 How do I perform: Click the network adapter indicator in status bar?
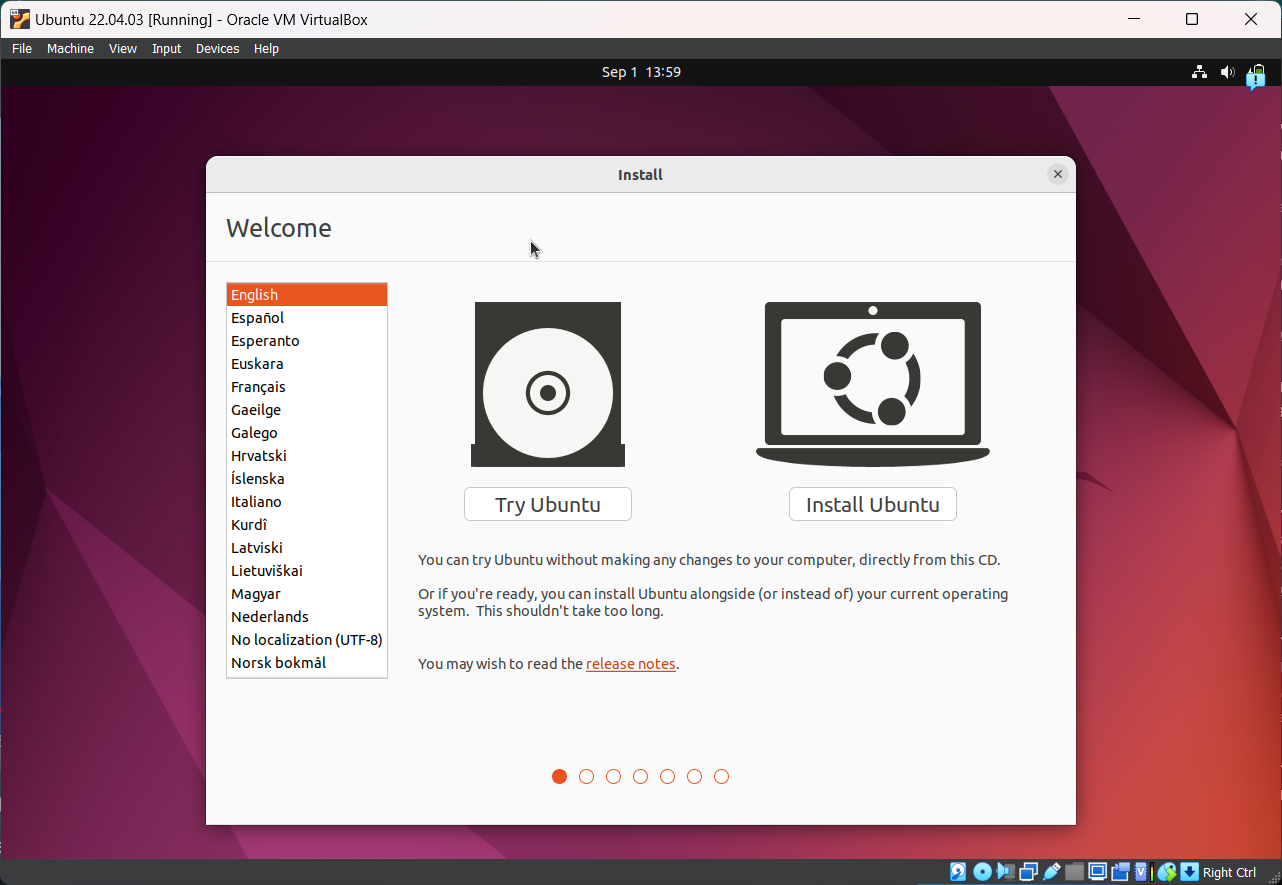(x=1028, y=872)
